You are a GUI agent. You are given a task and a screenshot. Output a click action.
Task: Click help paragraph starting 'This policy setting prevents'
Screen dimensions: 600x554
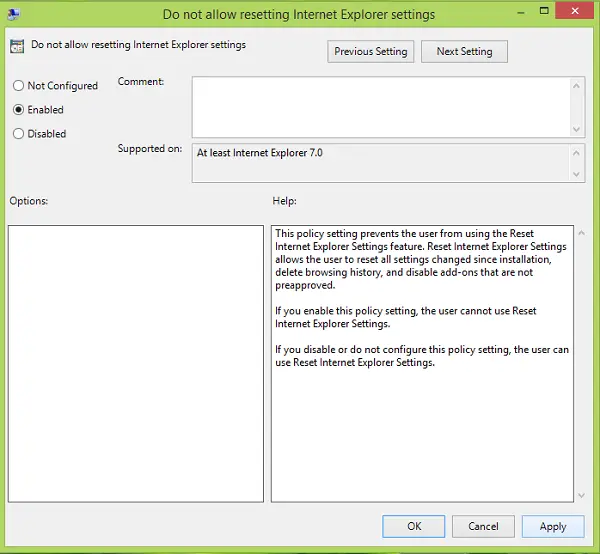tap(421, 259)
